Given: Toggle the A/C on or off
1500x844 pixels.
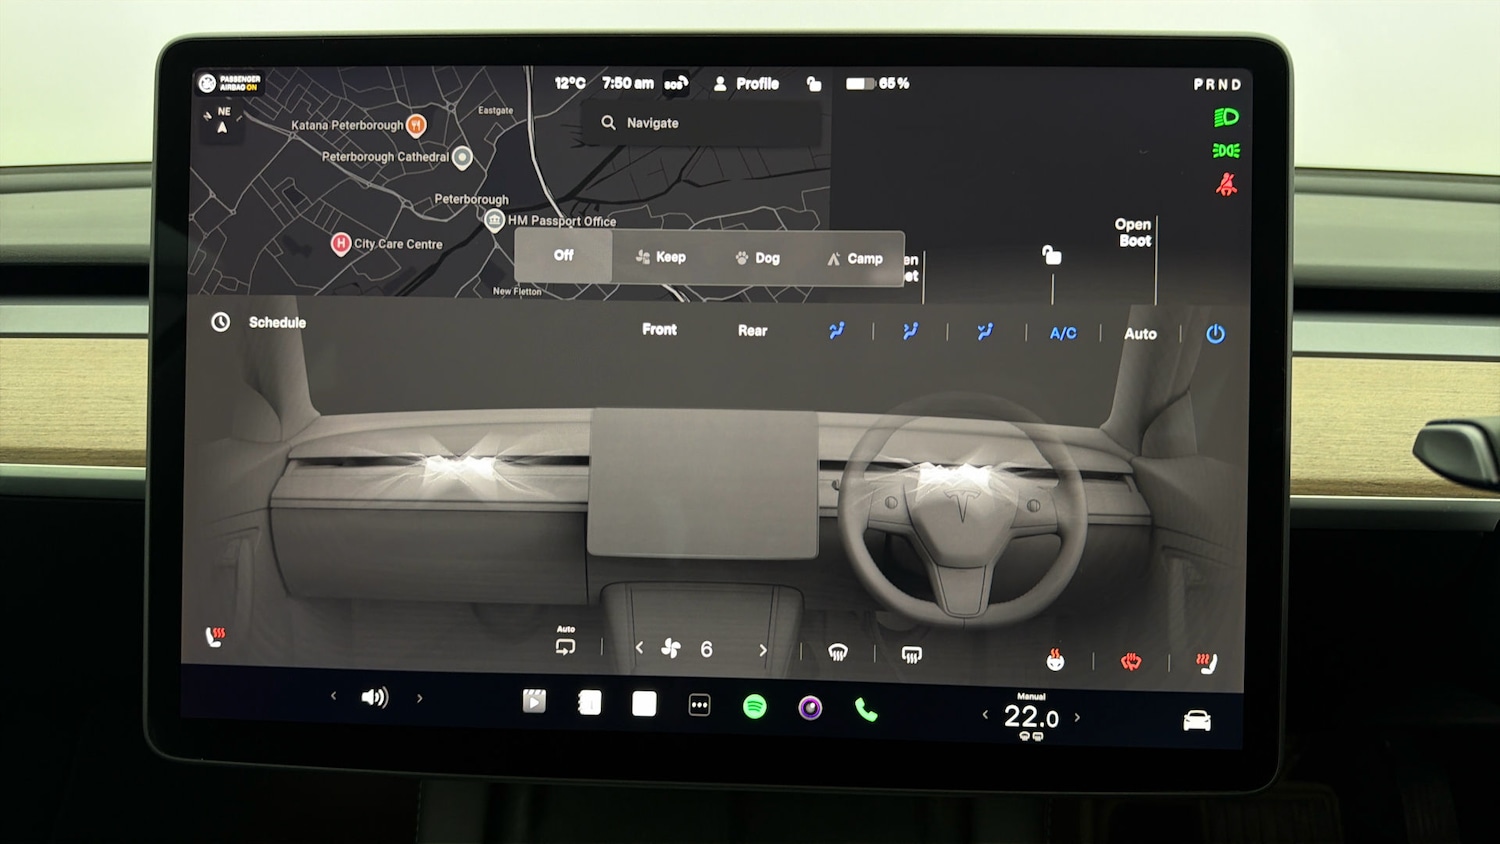Looking at the screenshot, I should click(x=1062, y=333).
